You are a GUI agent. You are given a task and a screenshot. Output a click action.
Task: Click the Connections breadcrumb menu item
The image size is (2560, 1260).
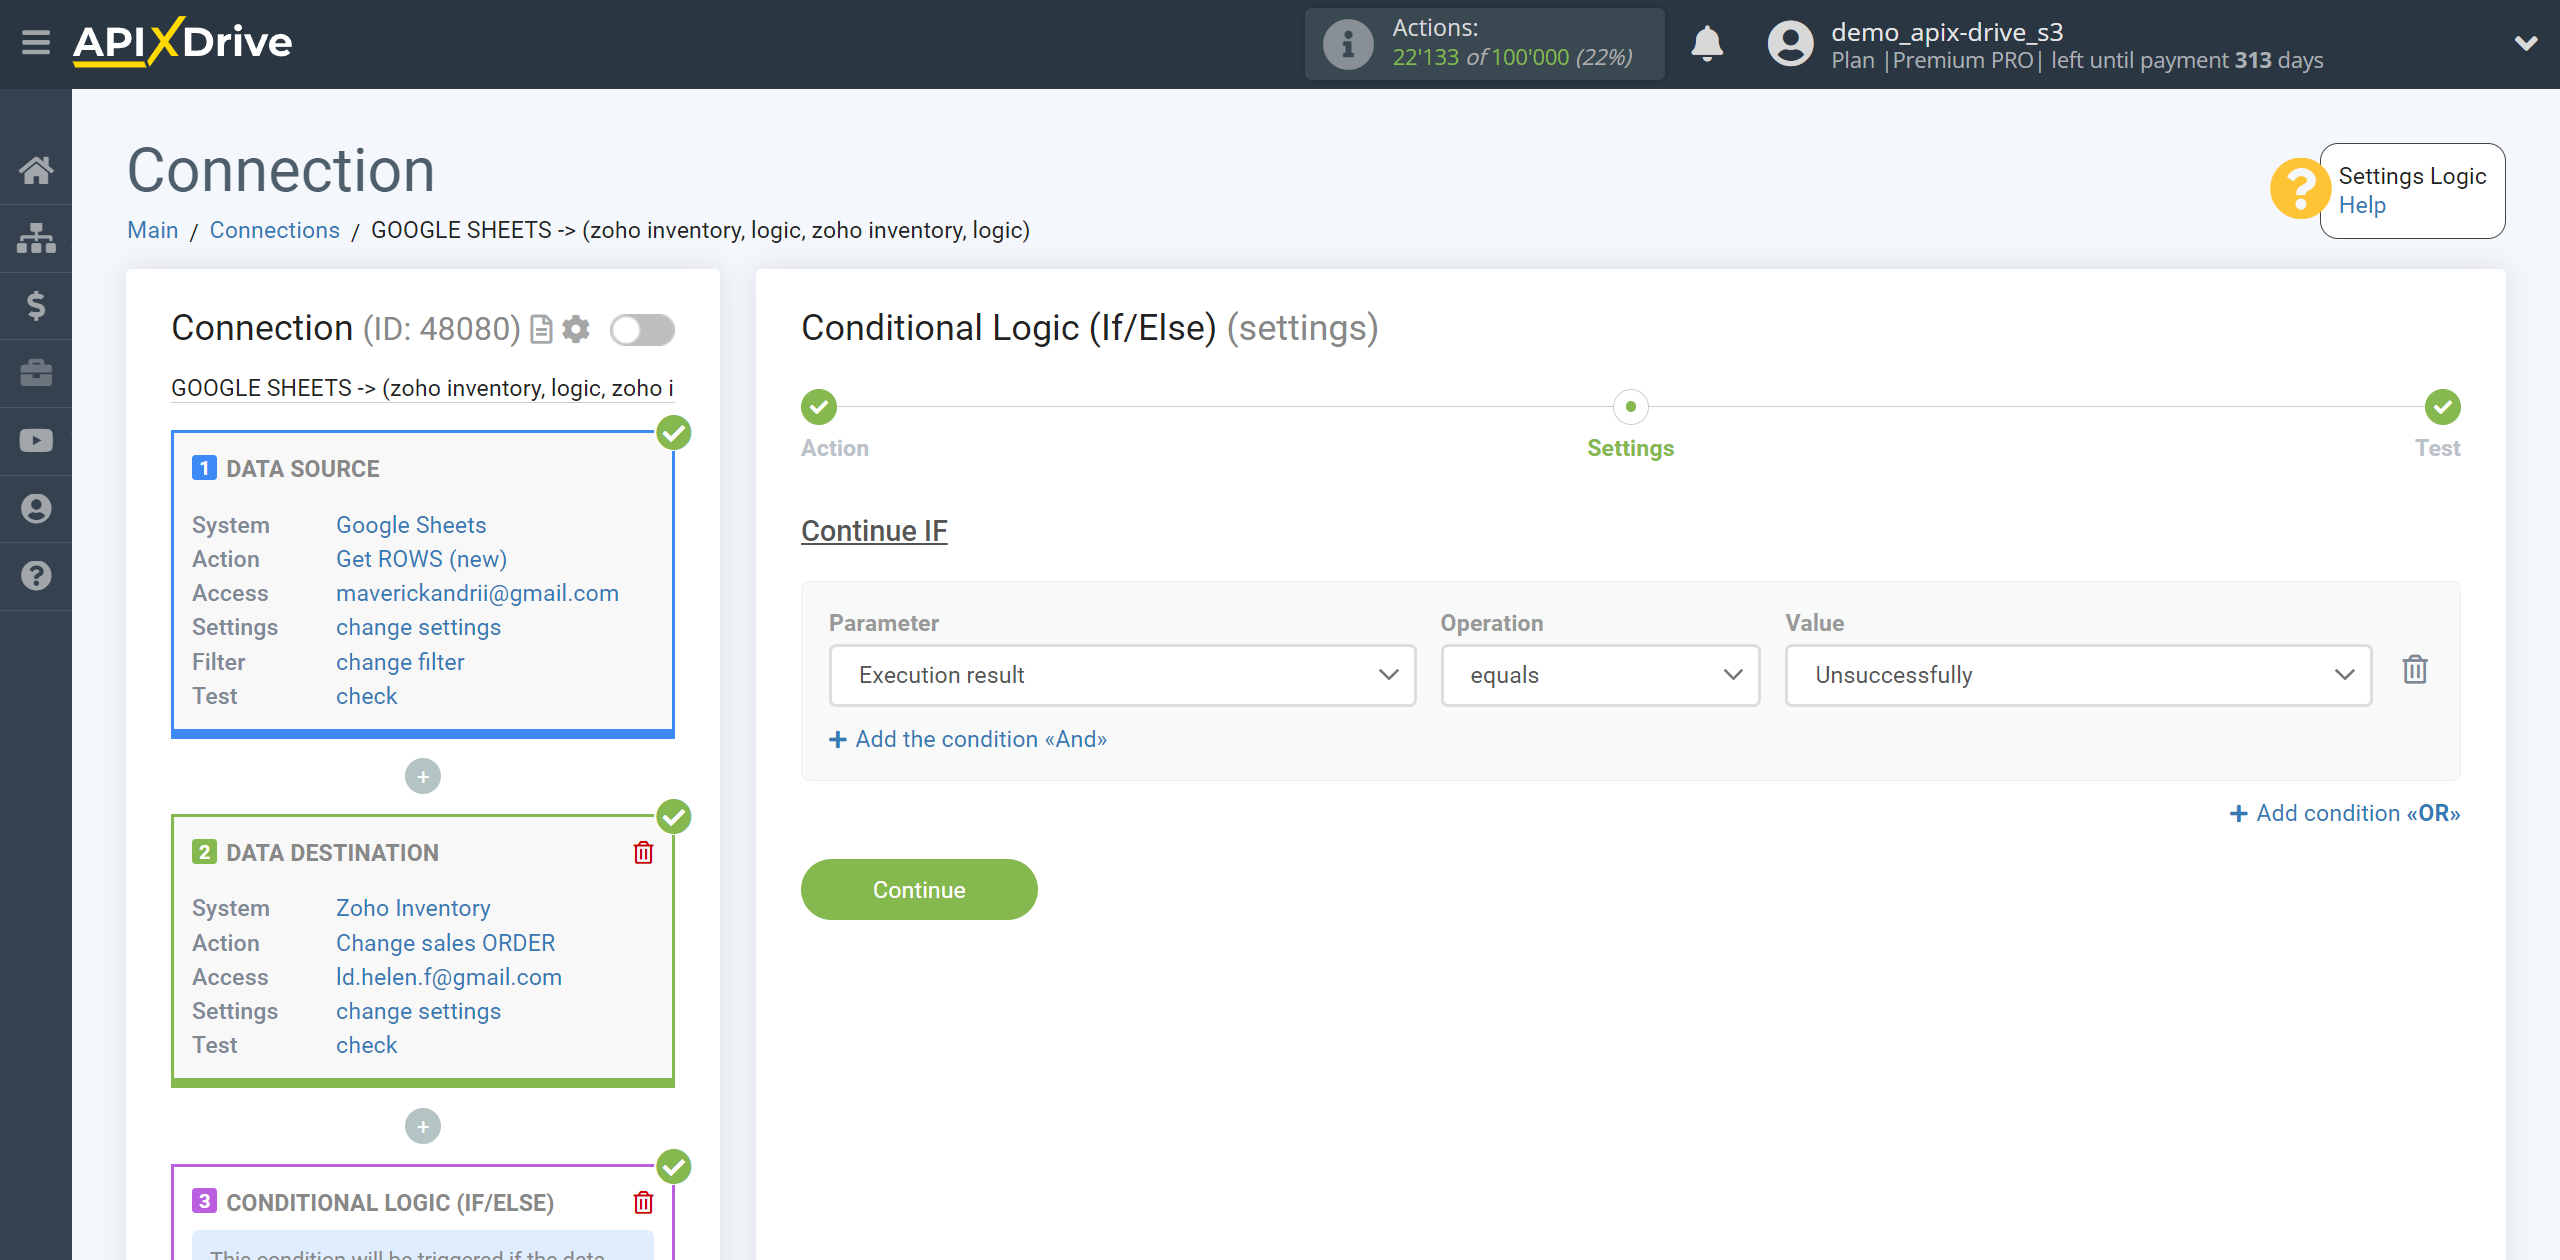[x=271, y=228]
